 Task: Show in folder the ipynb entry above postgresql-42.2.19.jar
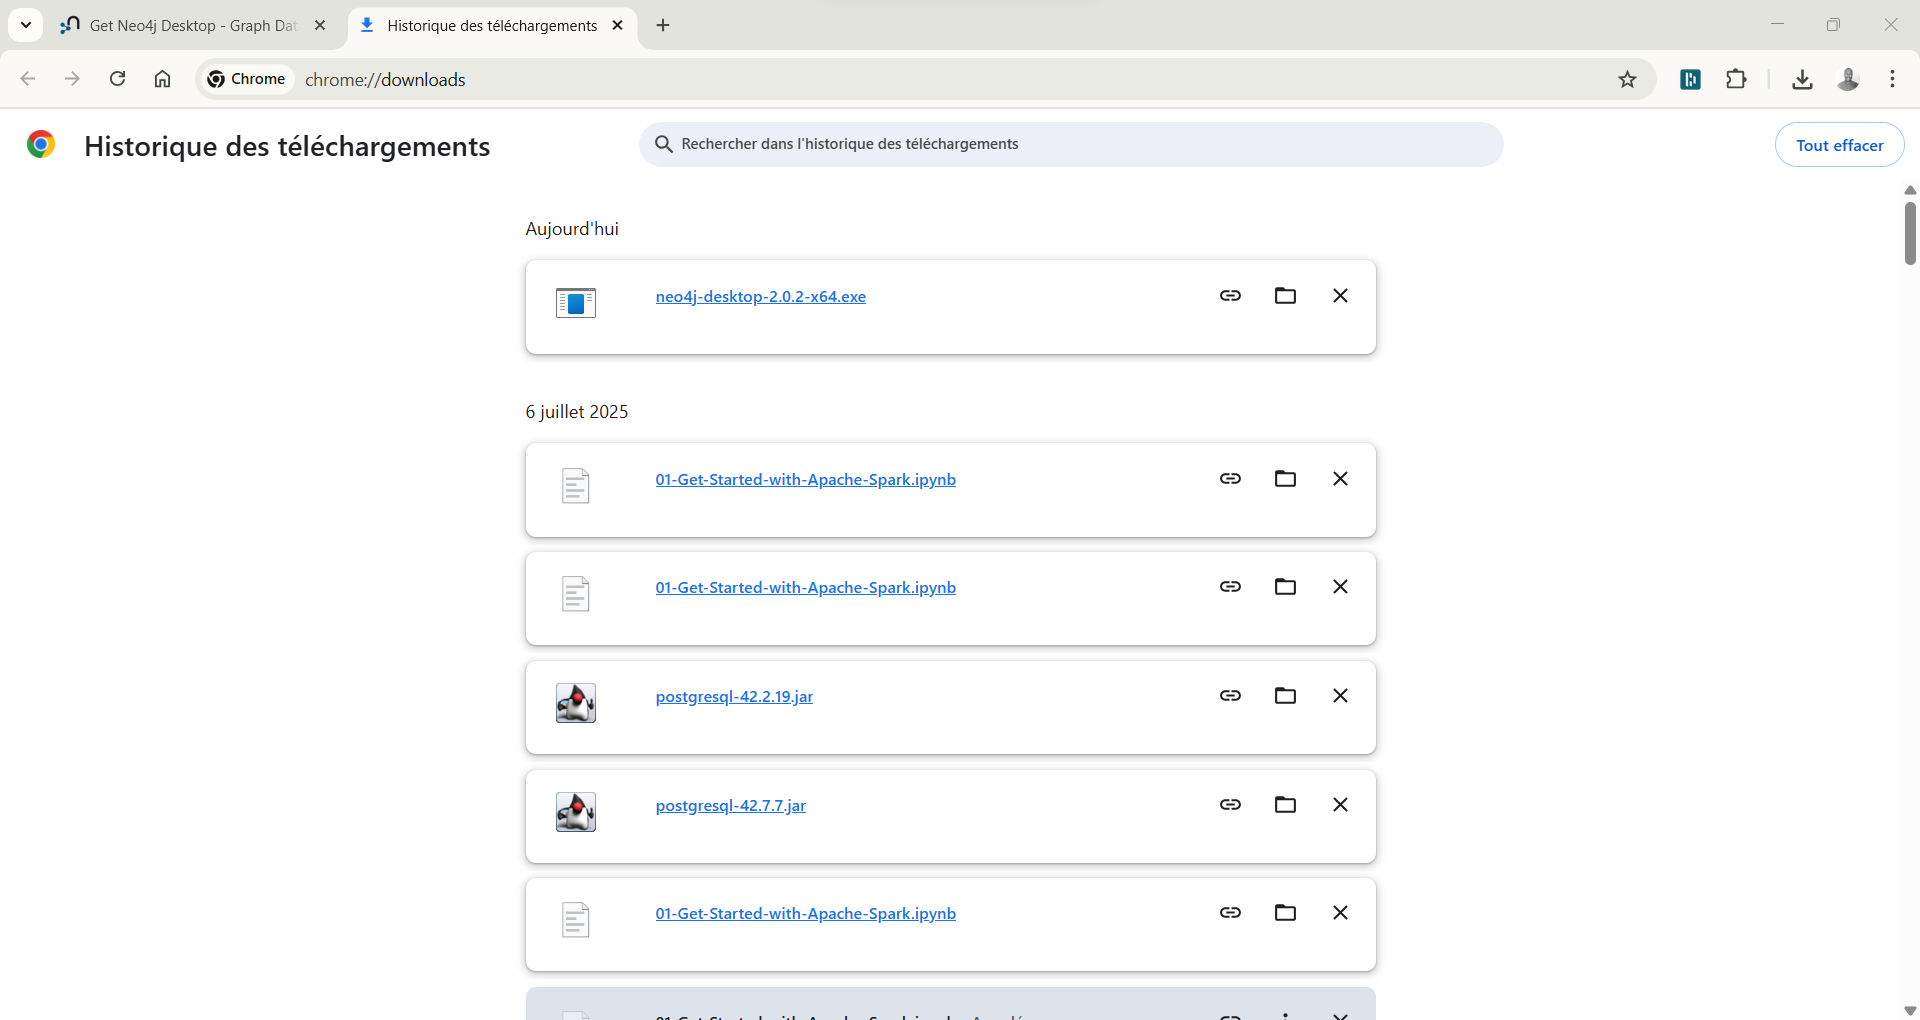point(1285,586)
